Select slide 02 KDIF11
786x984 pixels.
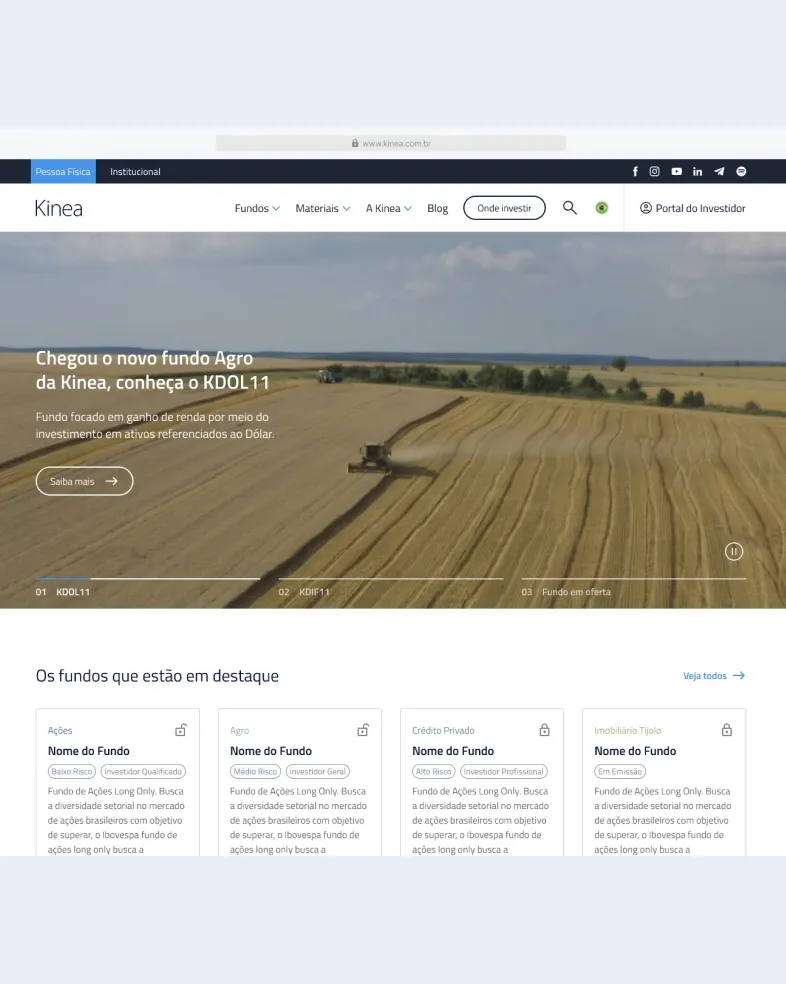click(304, 592)
